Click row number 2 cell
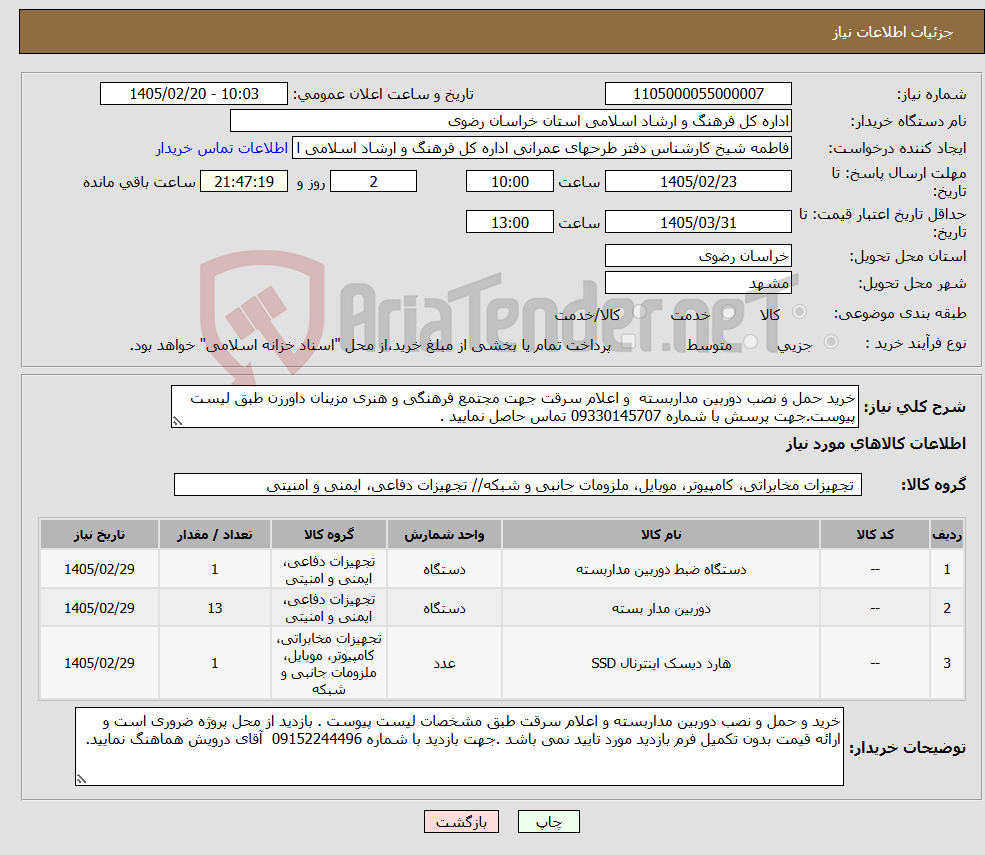This screenshot has width=985, height=855. 947,608
